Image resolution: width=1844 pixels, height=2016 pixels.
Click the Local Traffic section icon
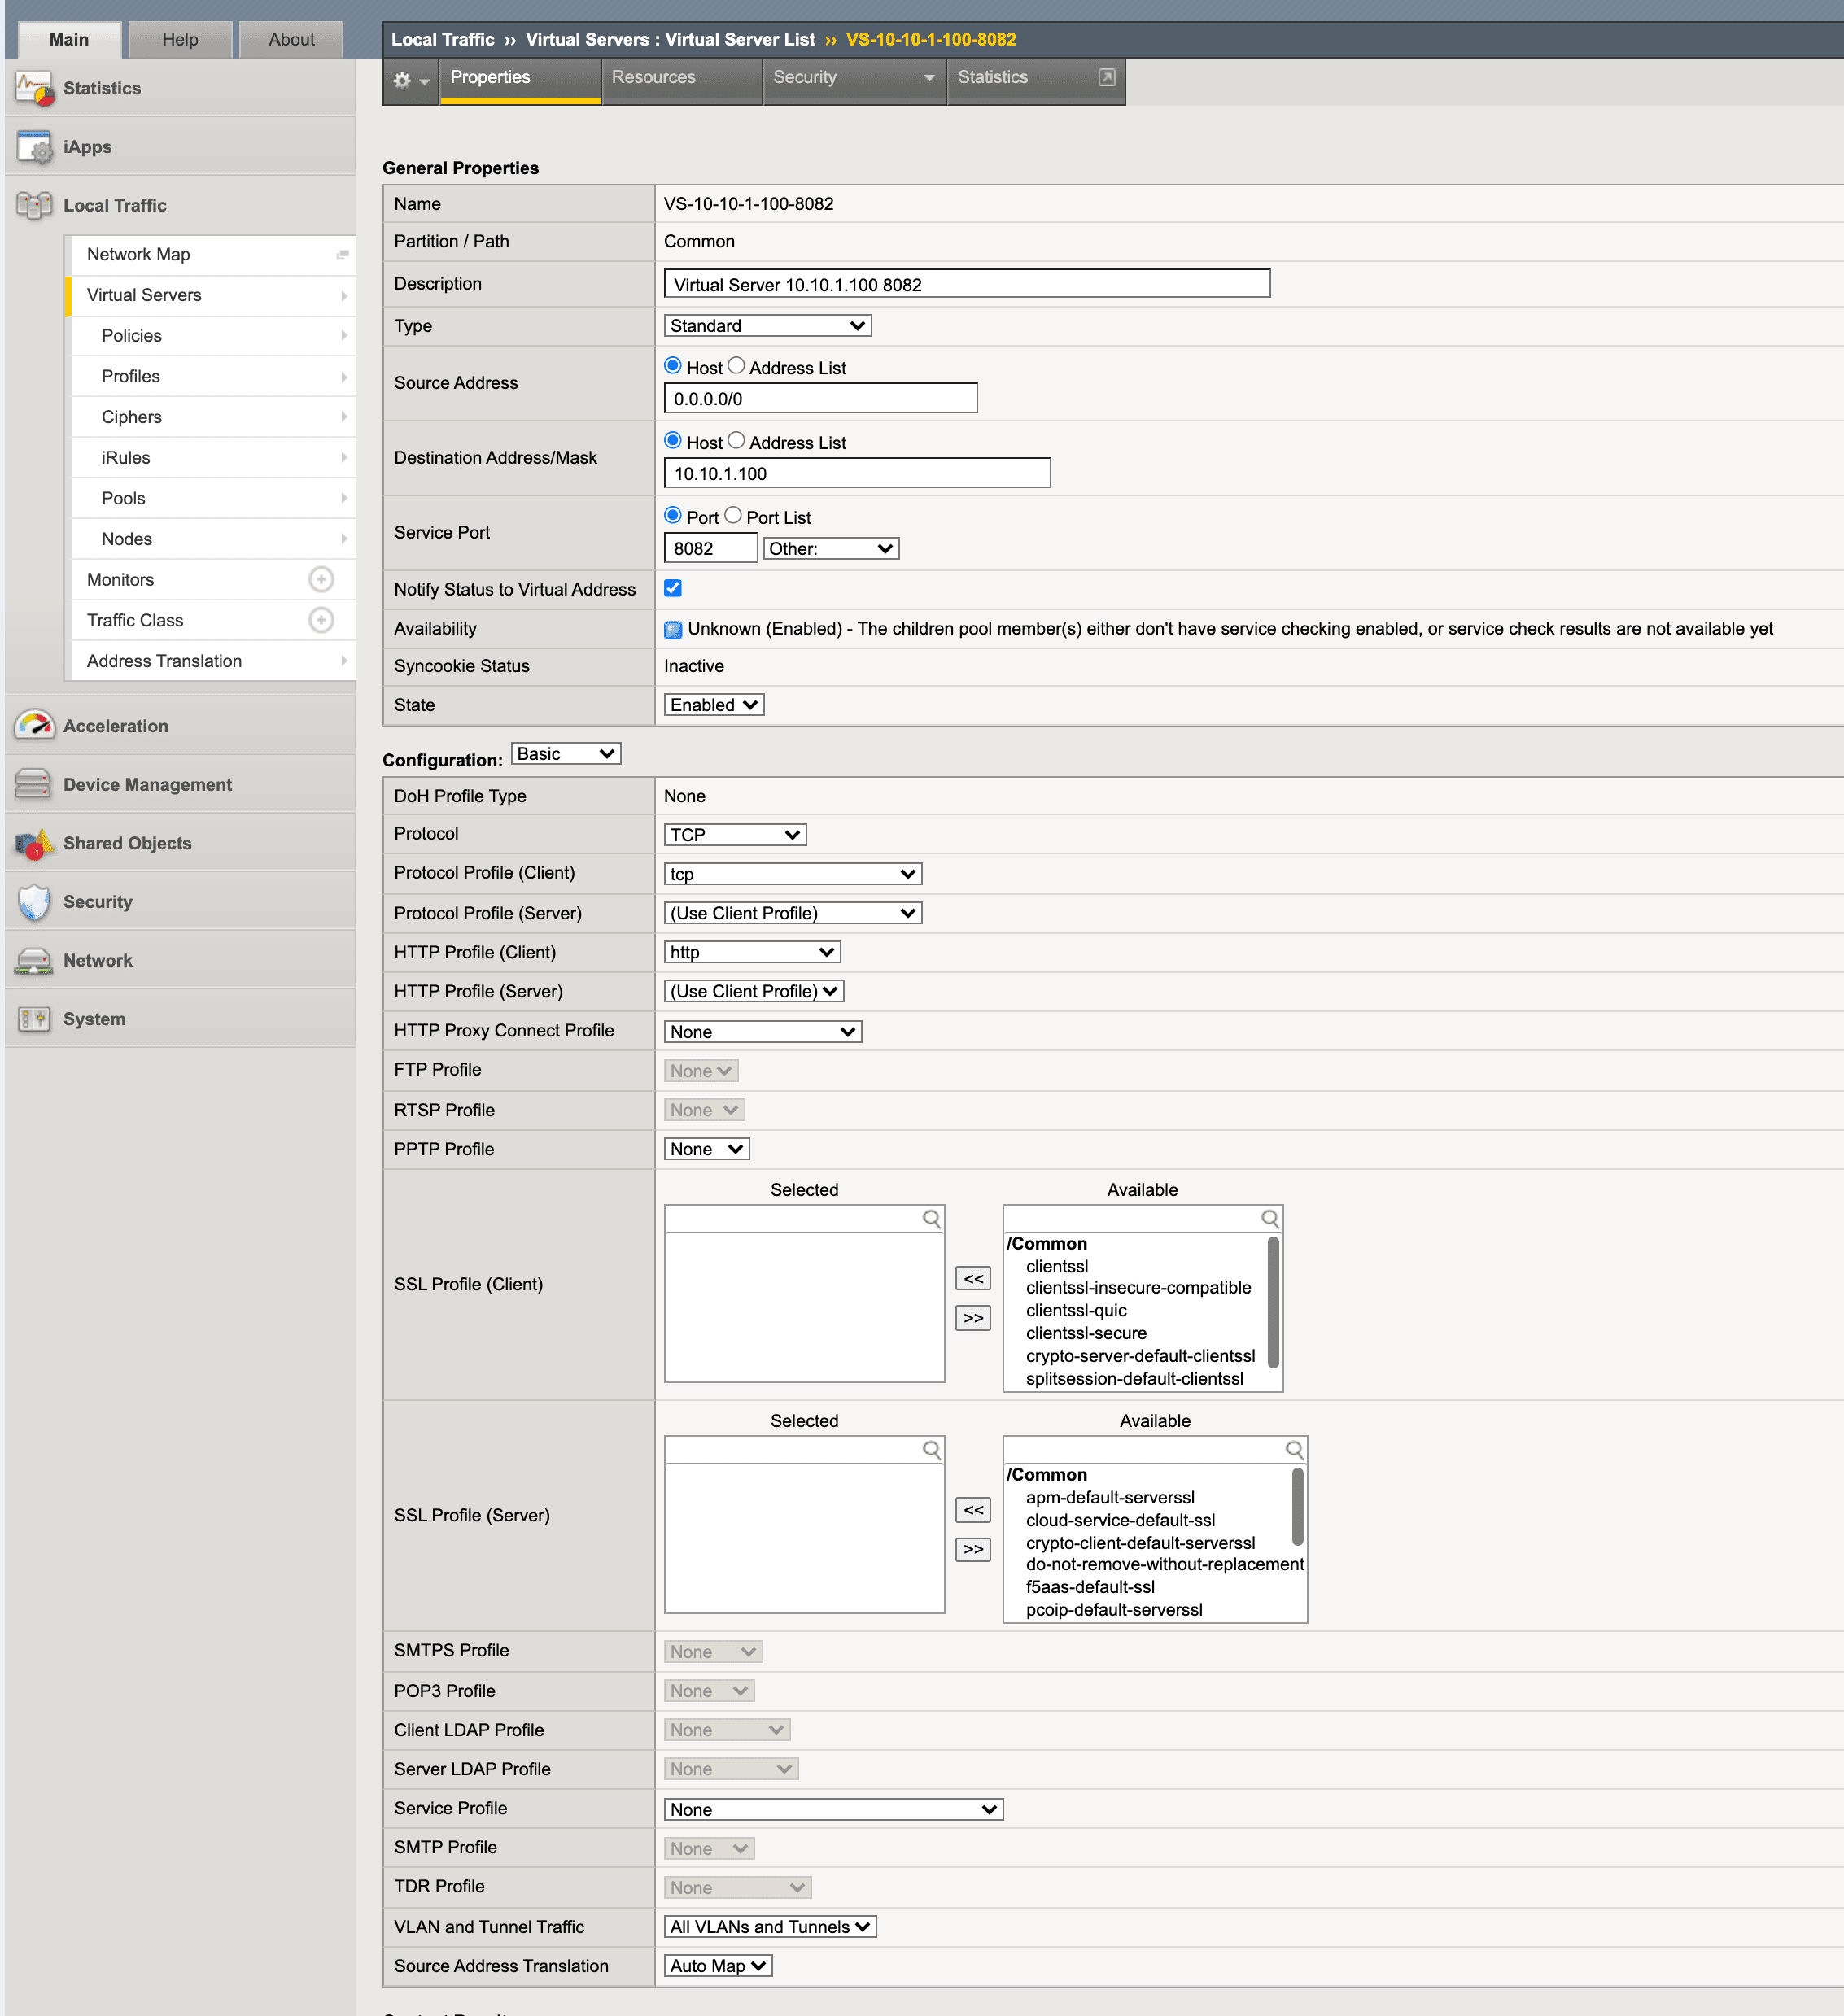pyautogui.click(x=34, y=205)
